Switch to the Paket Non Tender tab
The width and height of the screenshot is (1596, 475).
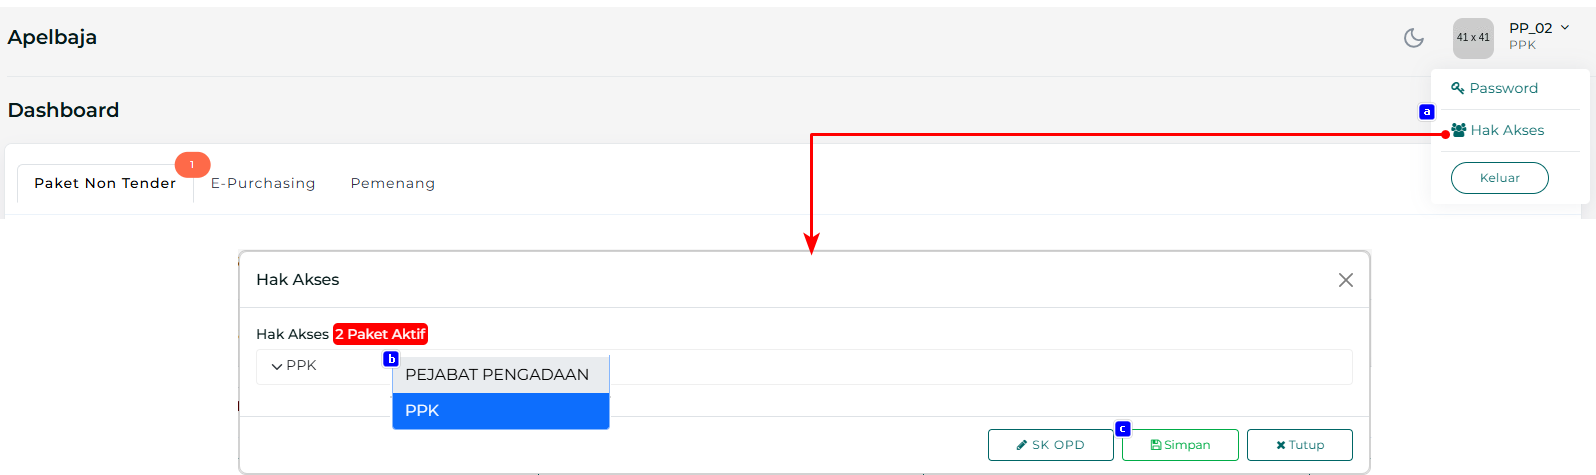coord(105,183)
